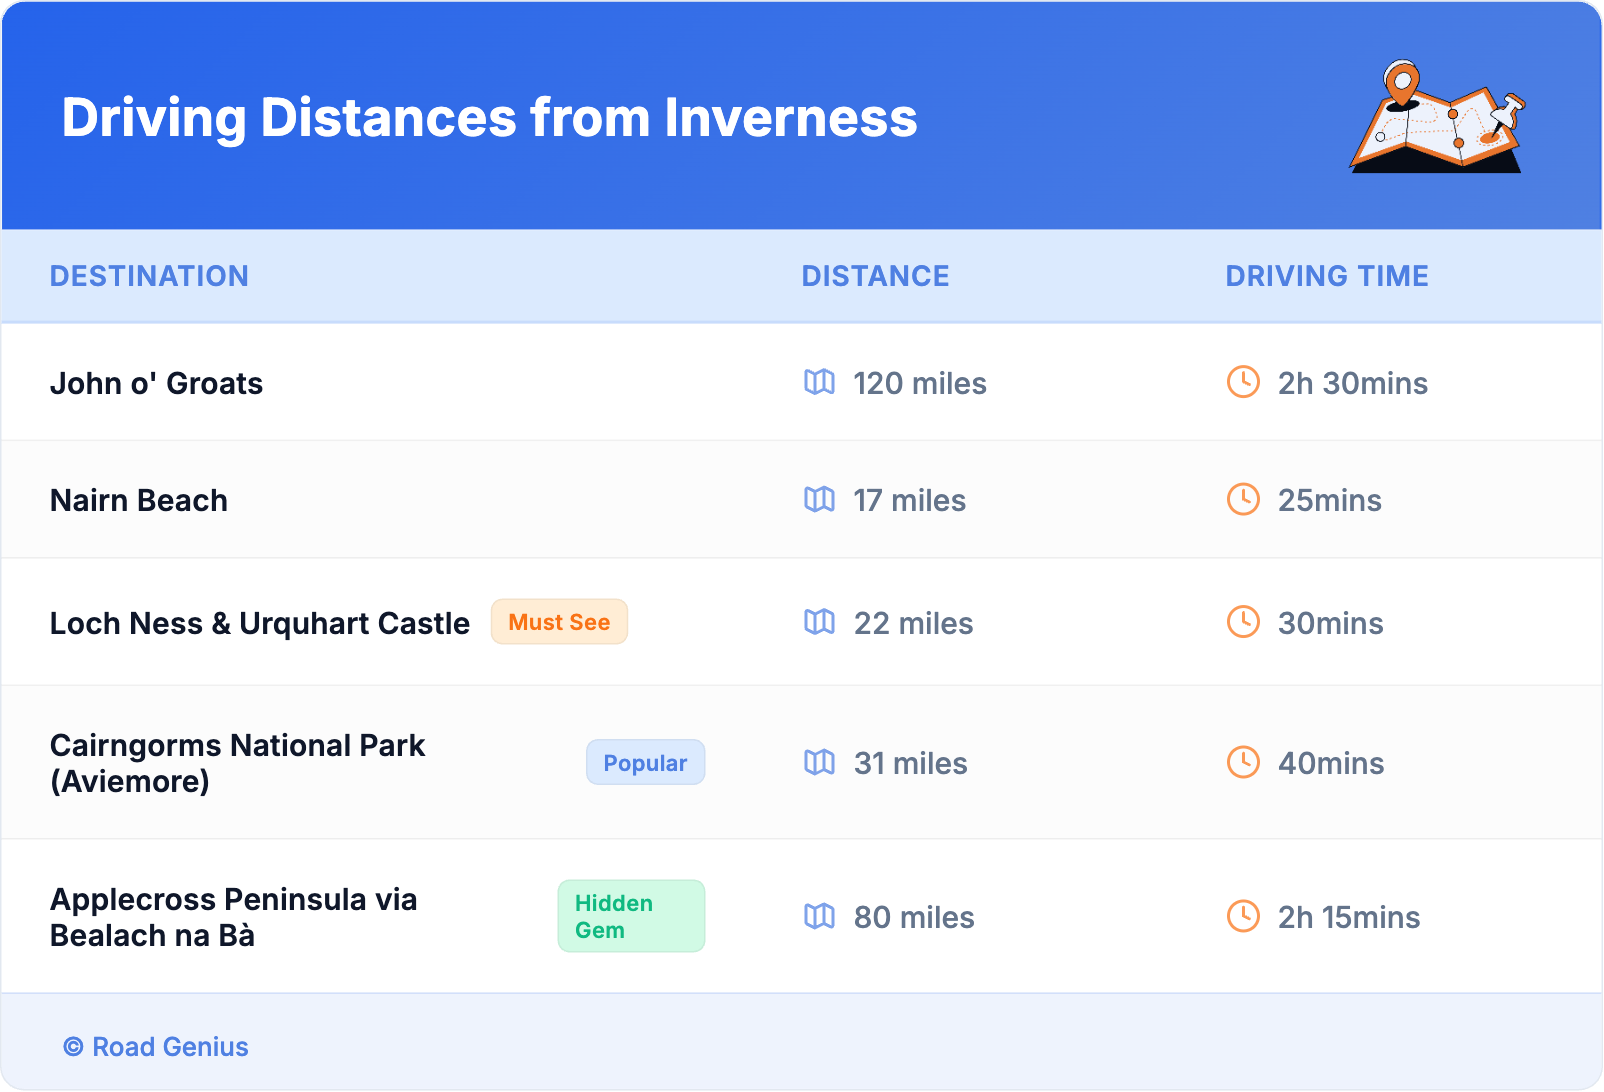
Task: Select the Must See badge
Action: (559, 622)
